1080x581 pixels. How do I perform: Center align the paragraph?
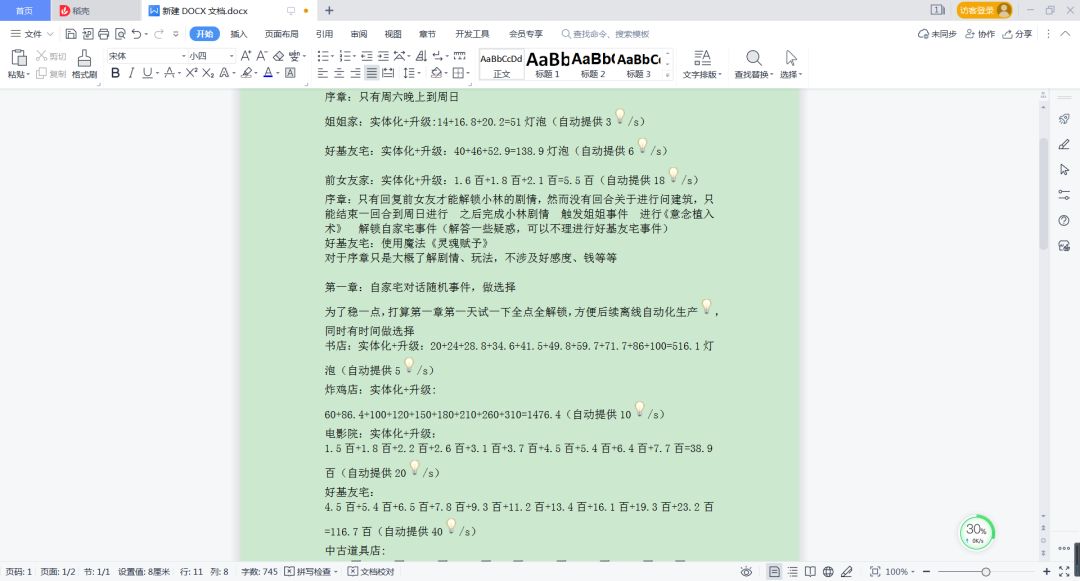click(339, 73)
